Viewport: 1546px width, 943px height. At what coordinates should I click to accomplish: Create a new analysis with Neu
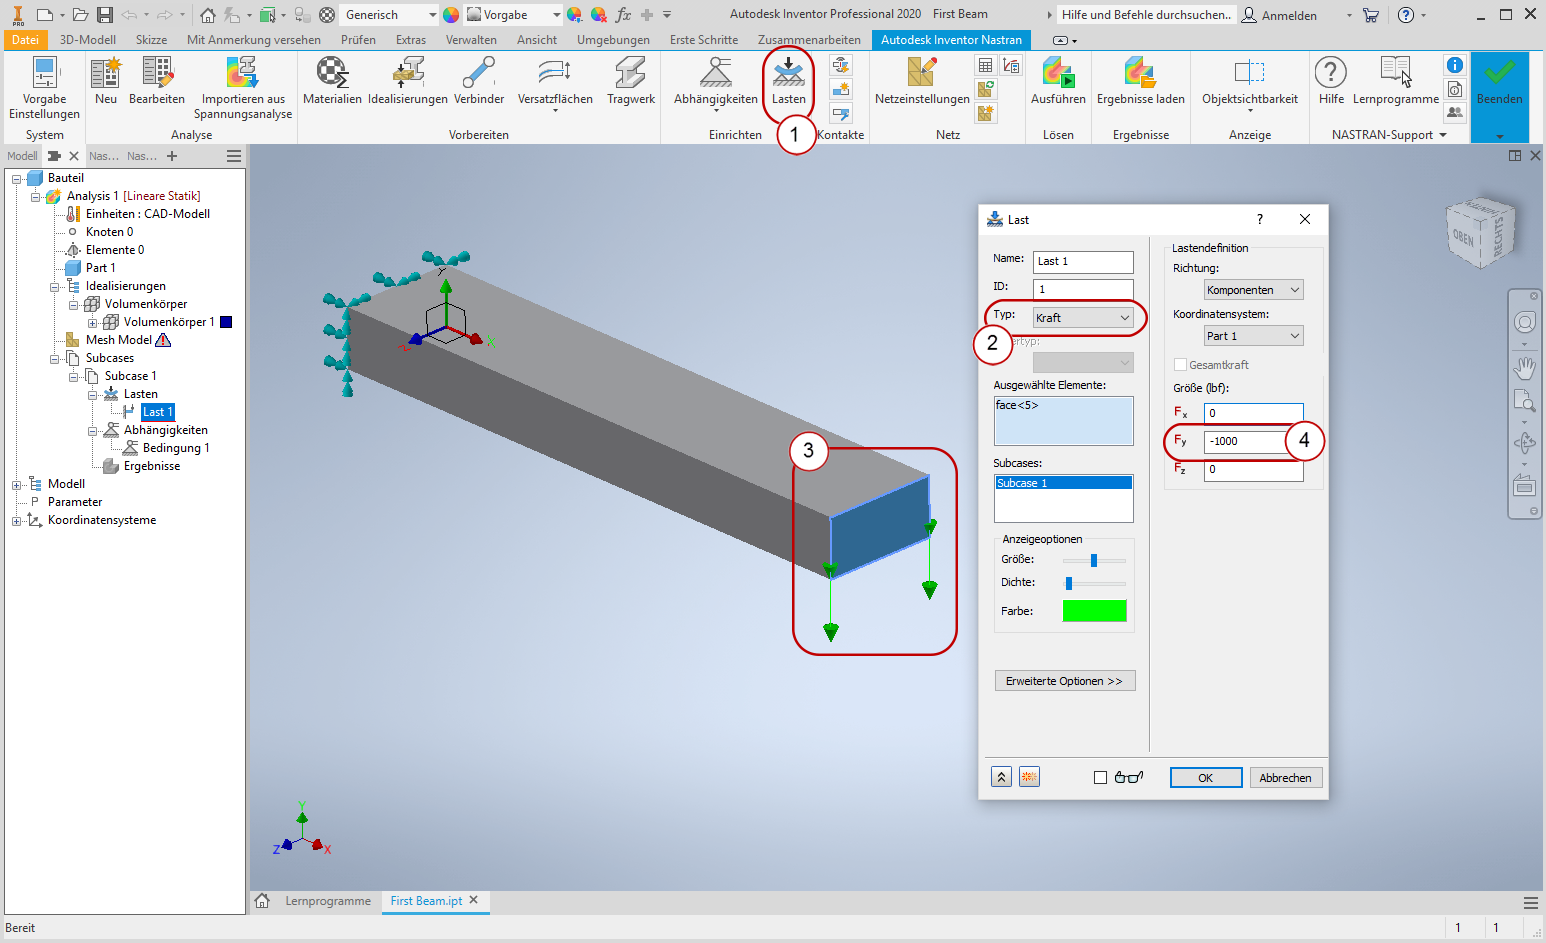[106, 80]
